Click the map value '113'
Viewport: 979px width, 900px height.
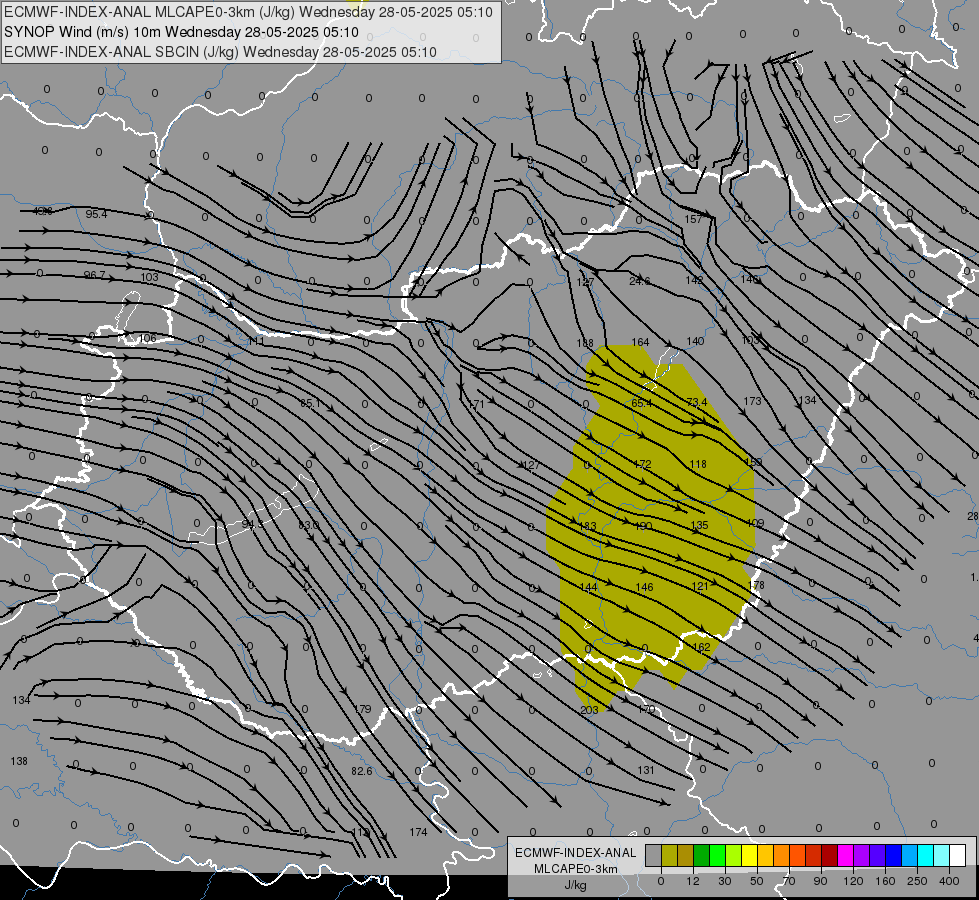pos(361,833)
